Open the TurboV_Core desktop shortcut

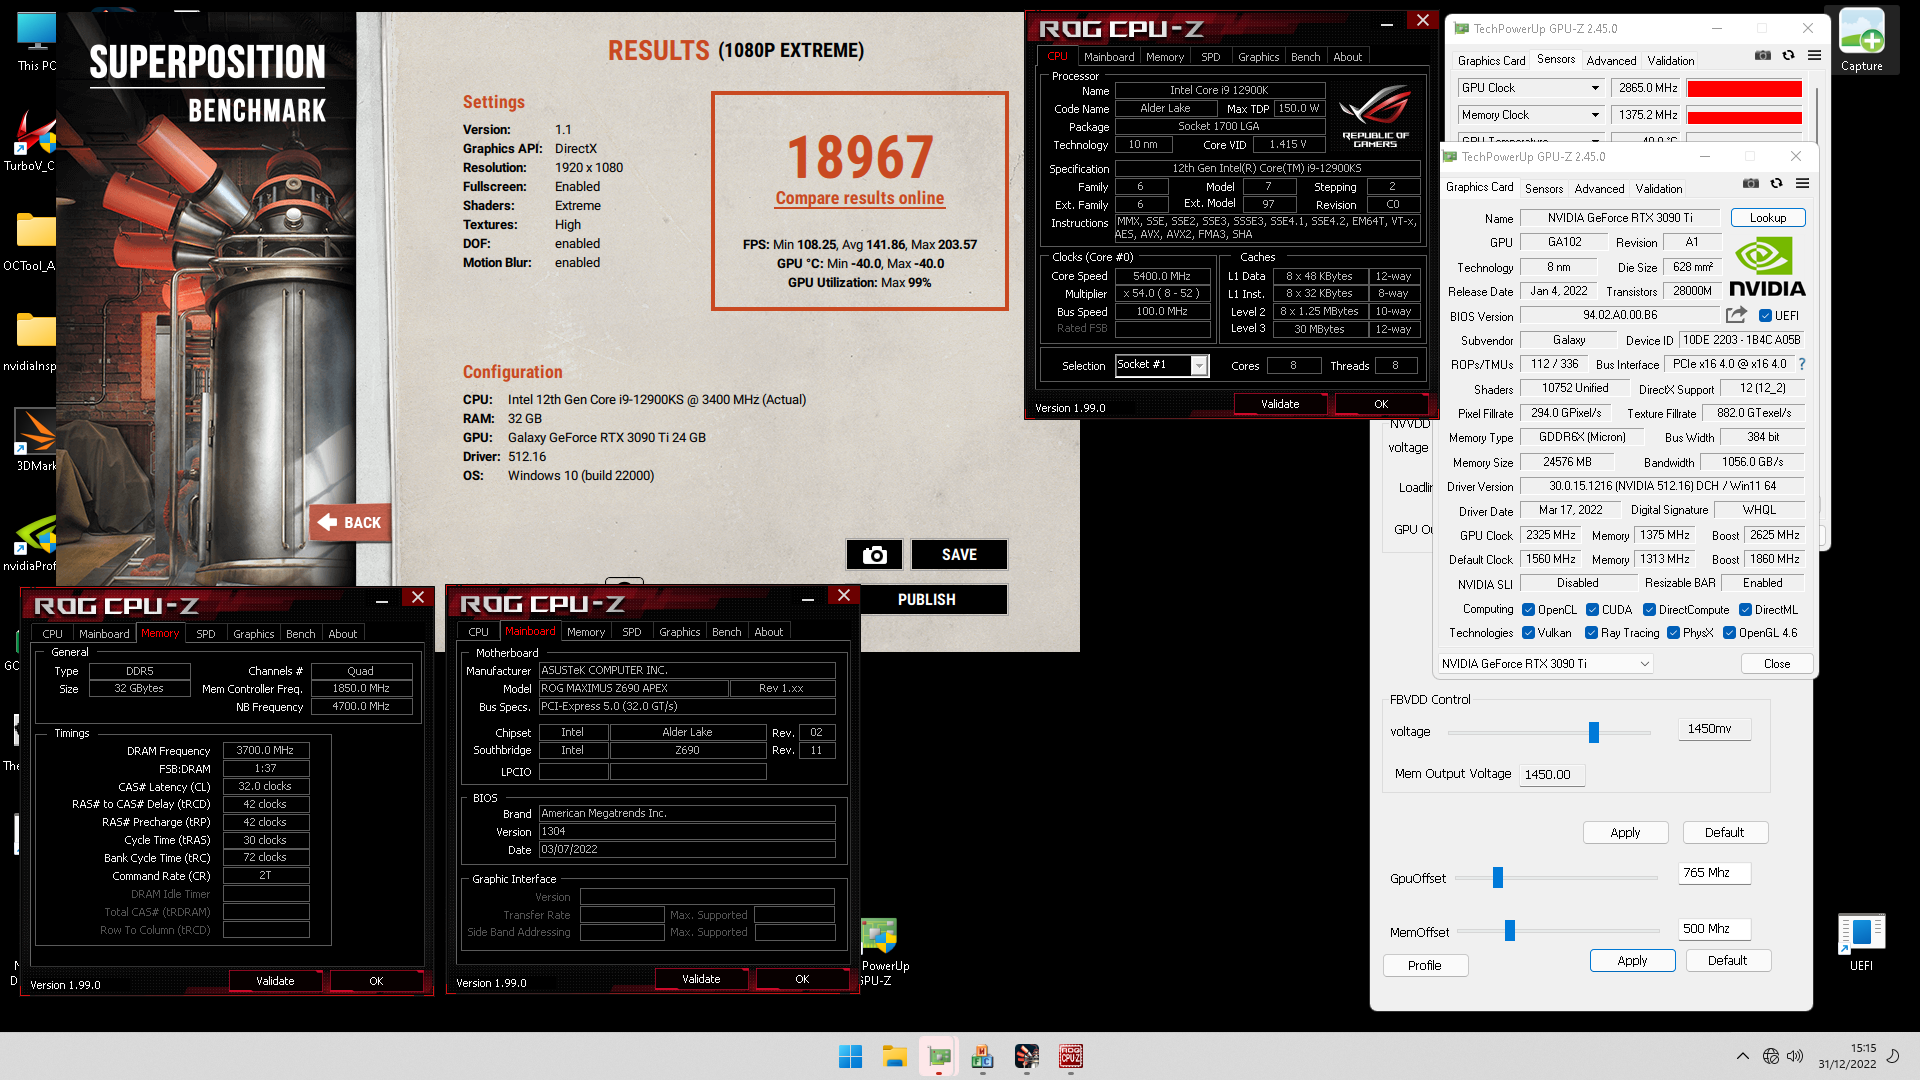(36, 142)
